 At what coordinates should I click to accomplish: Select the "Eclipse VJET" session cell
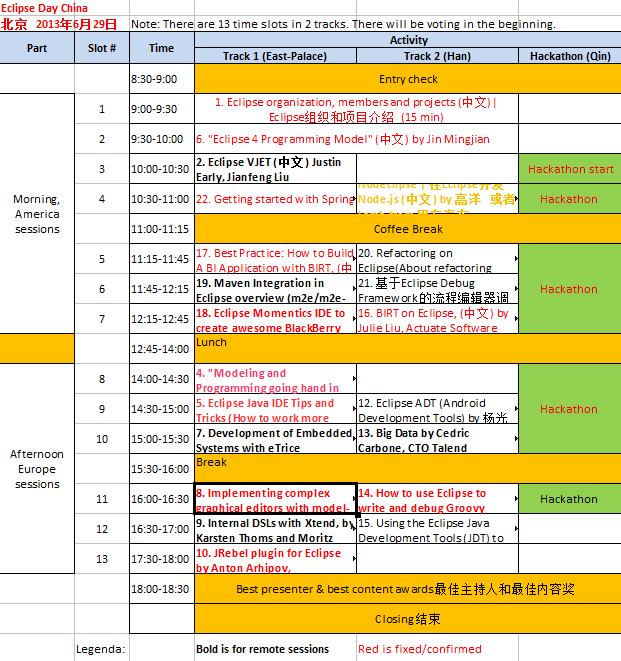(x=275, y=169)
